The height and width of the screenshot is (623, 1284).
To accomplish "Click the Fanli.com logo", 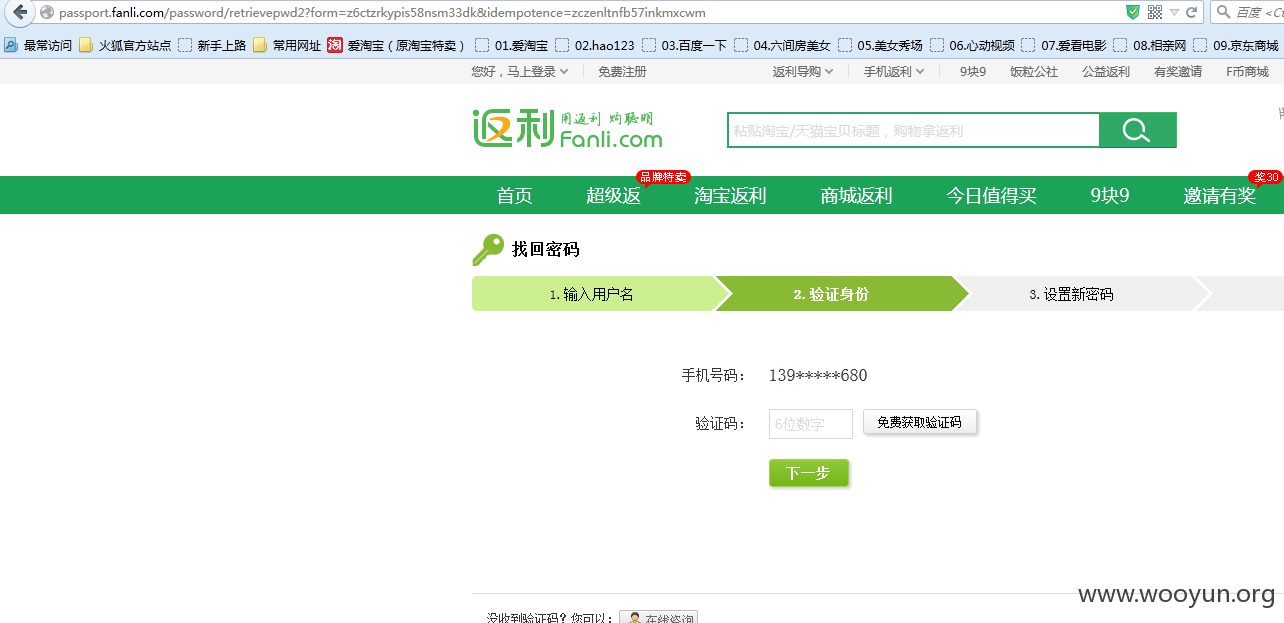I will click(567, 129).
